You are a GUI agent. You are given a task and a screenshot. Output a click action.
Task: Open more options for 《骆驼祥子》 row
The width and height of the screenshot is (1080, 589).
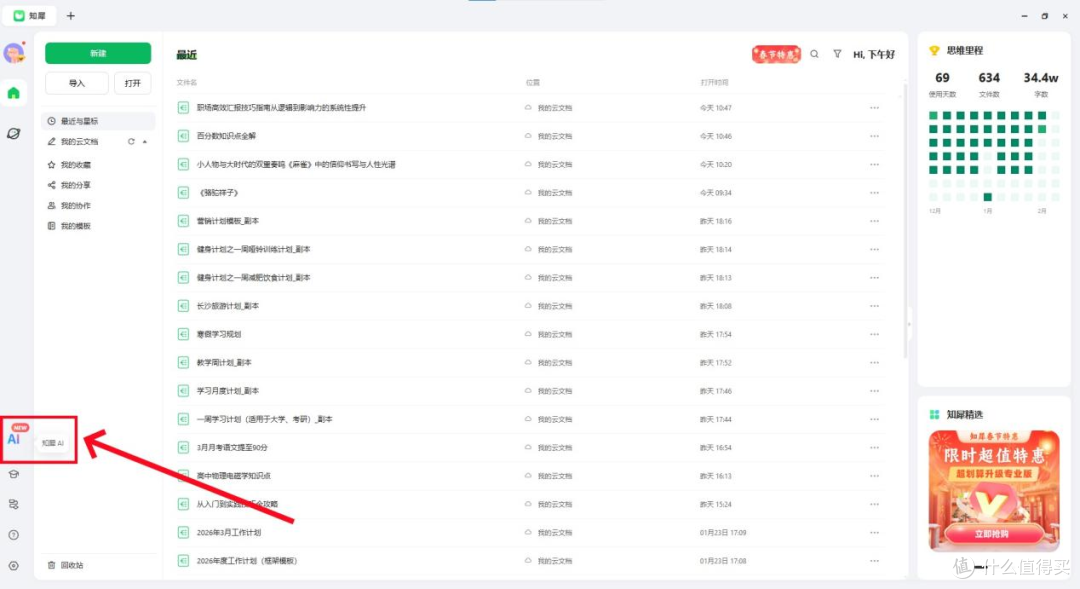[x=874, y=193]
